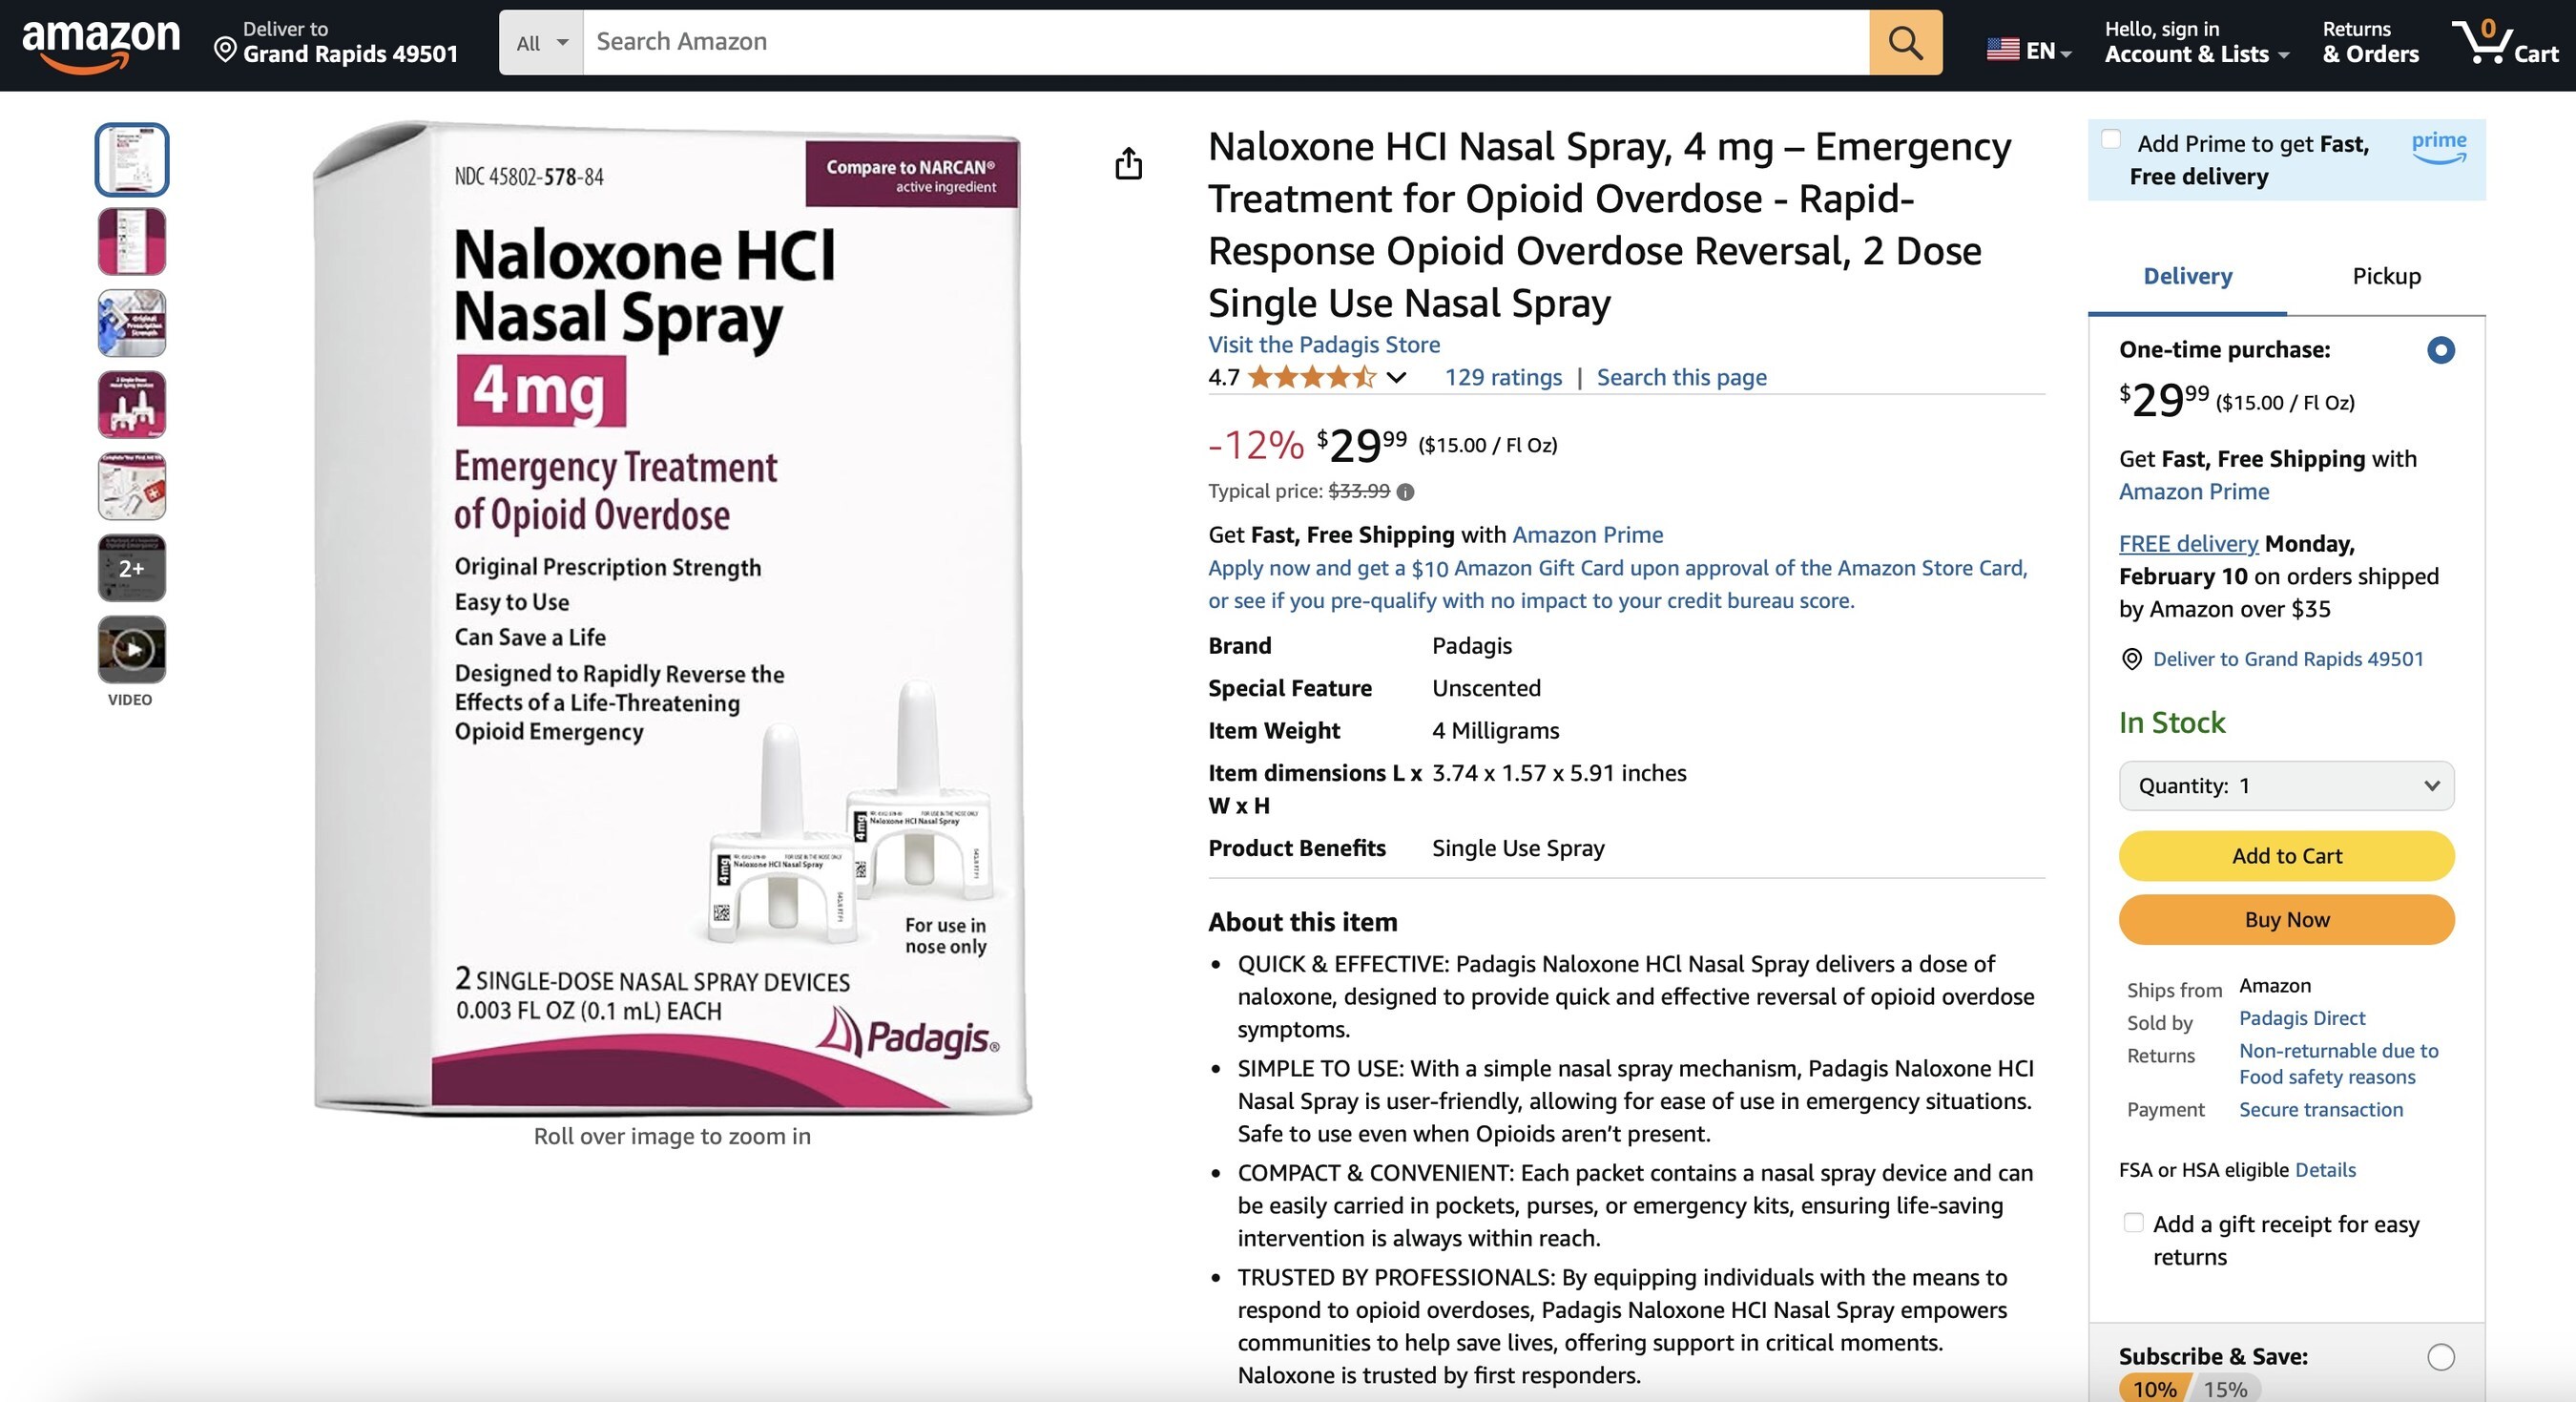Screen dimensions: 2576x1402
Task: Click the info icon next to Typical price
Action: (x=1405, y=492)
